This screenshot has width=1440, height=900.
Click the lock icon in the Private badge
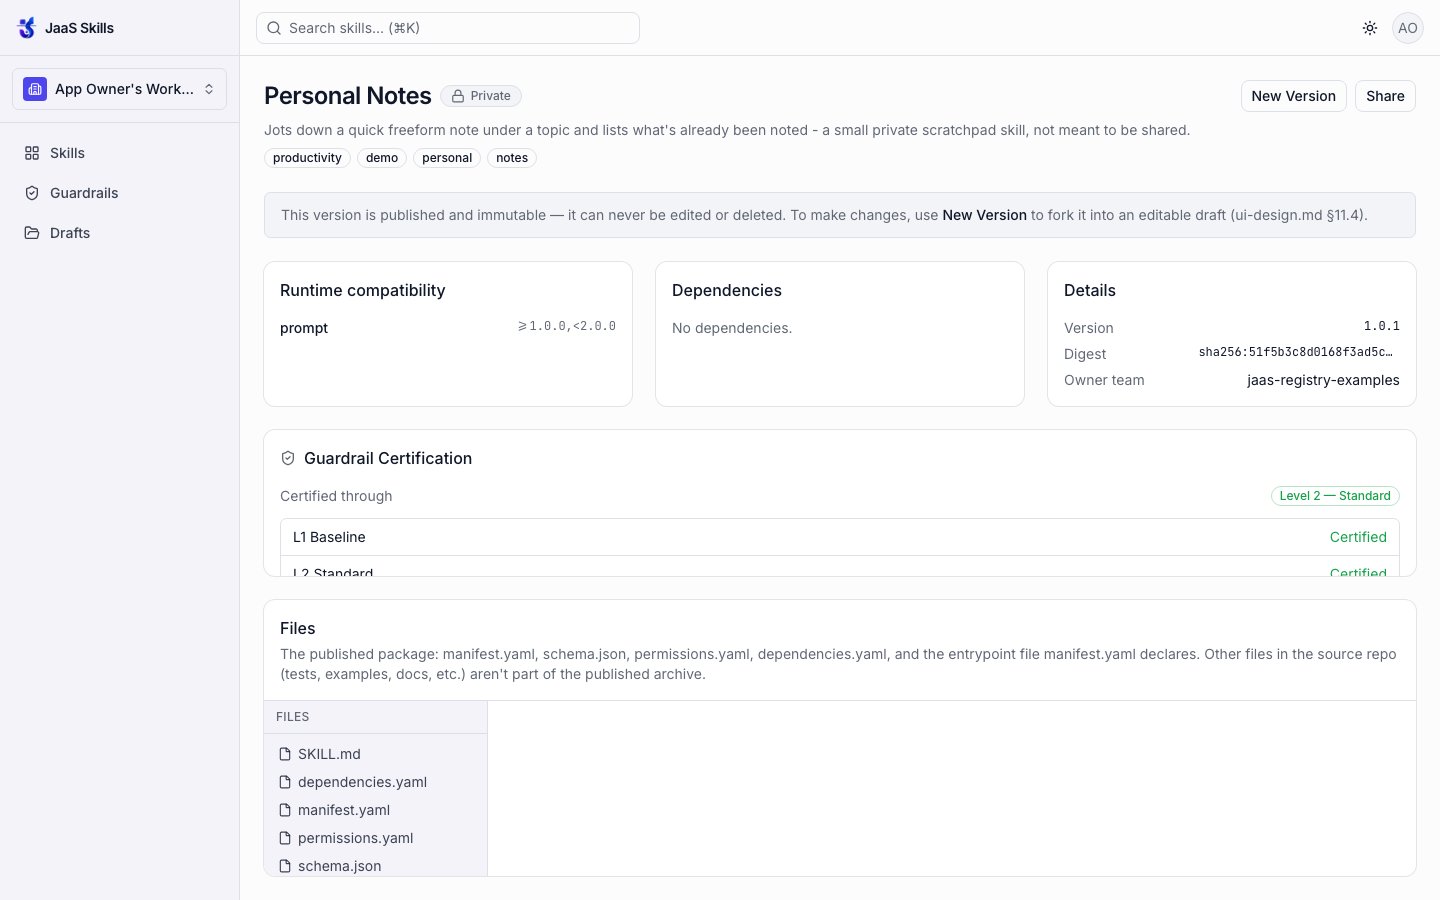click(x=458, y=96)
